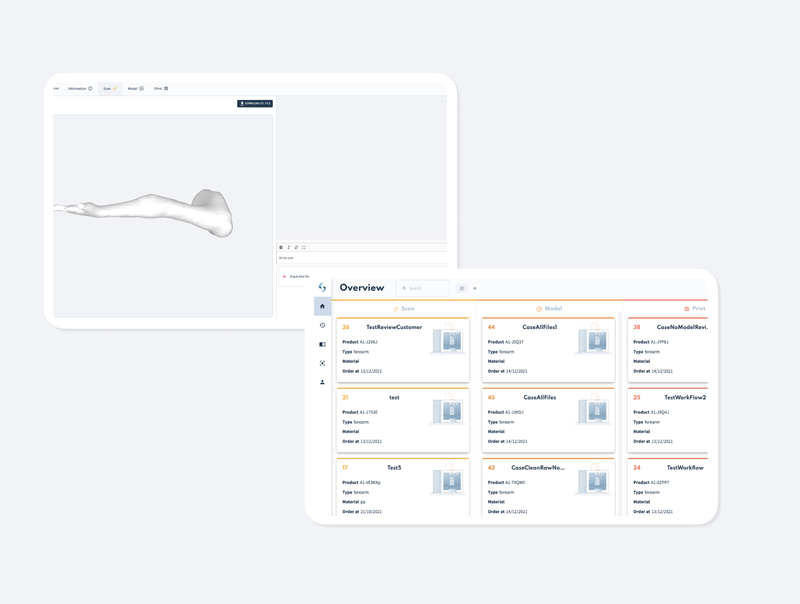
Task: Click the Download STL File button
Action: point(255,104)
